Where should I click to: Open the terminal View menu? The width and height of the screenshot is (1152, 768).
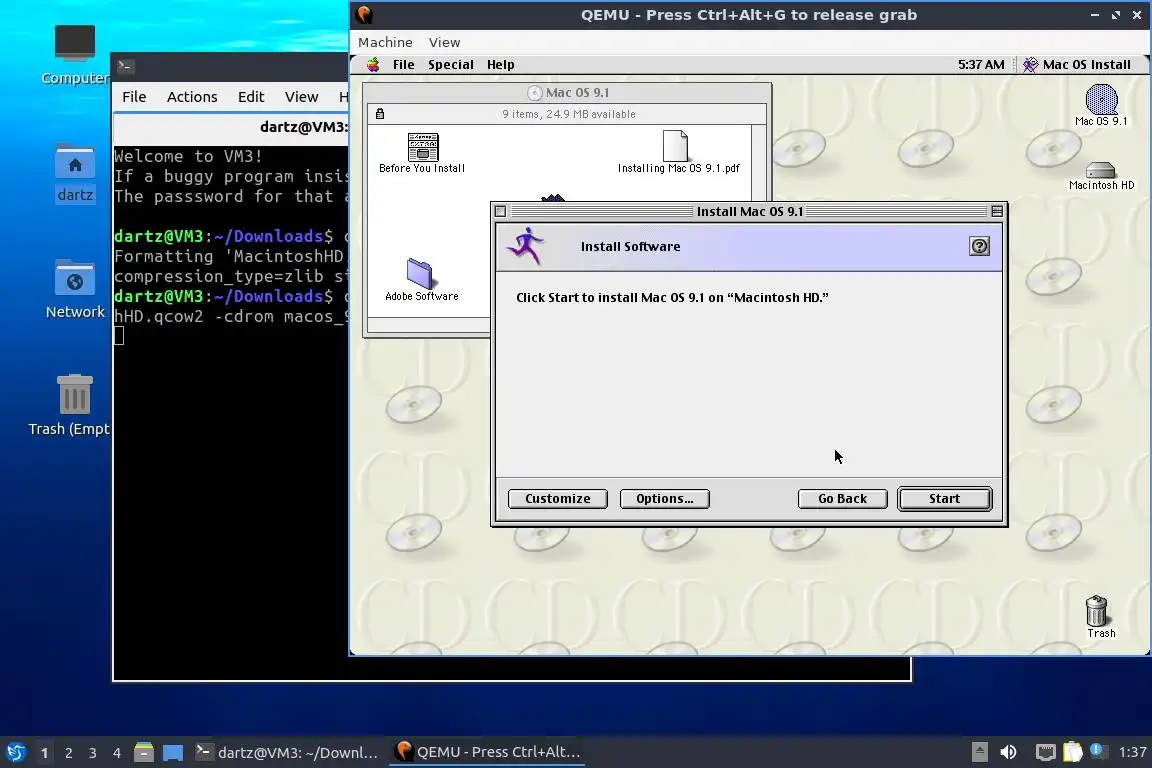coord(301,97)
